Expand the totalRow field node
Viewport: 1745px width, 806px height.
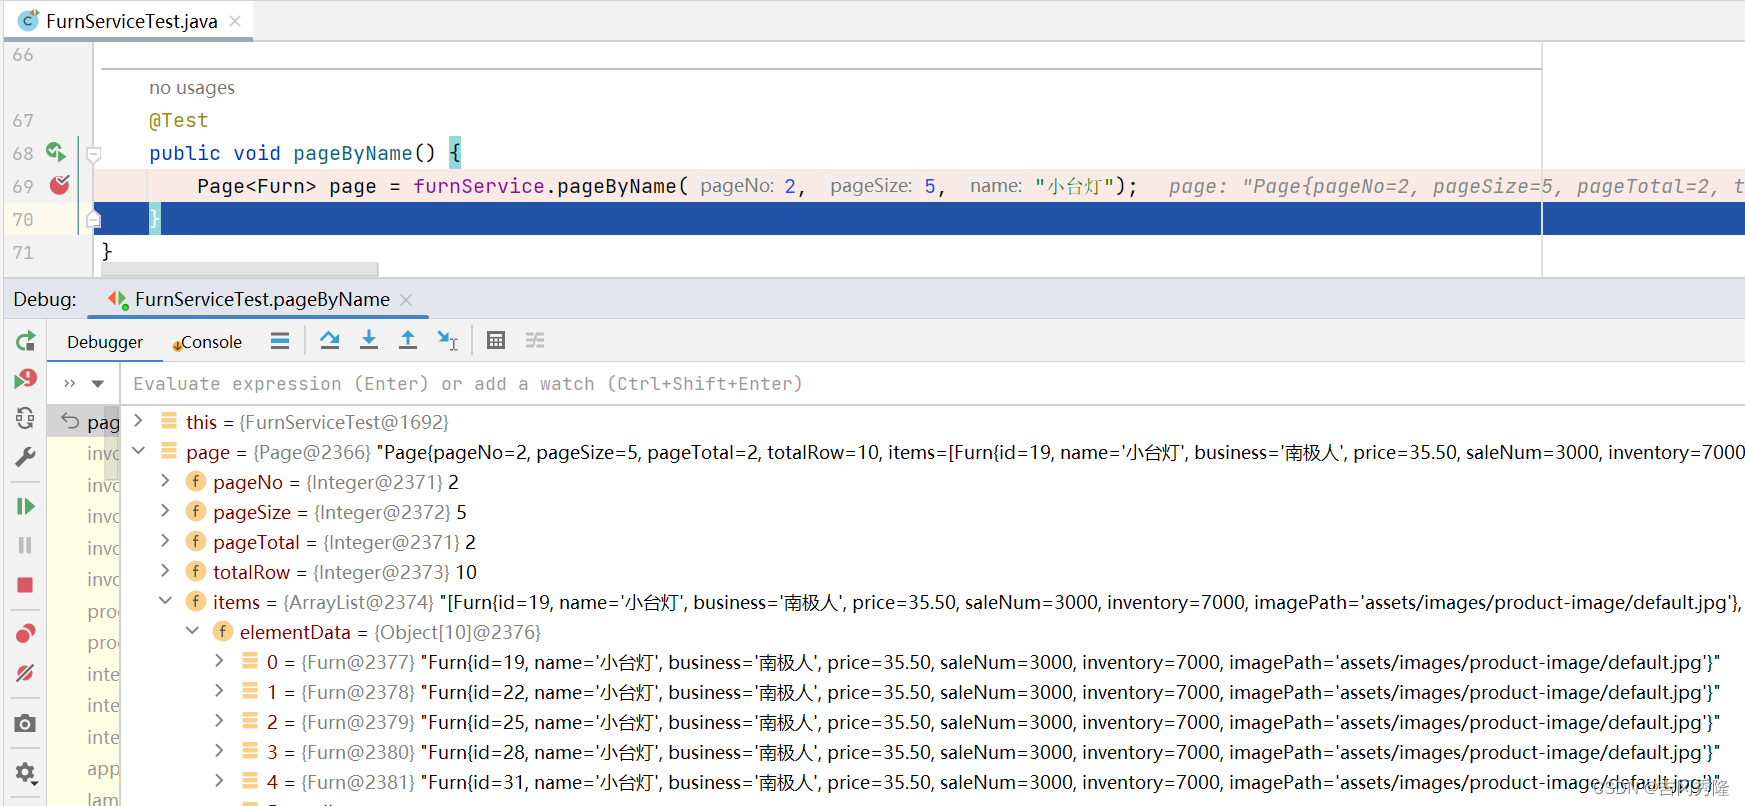pos(166,571)
